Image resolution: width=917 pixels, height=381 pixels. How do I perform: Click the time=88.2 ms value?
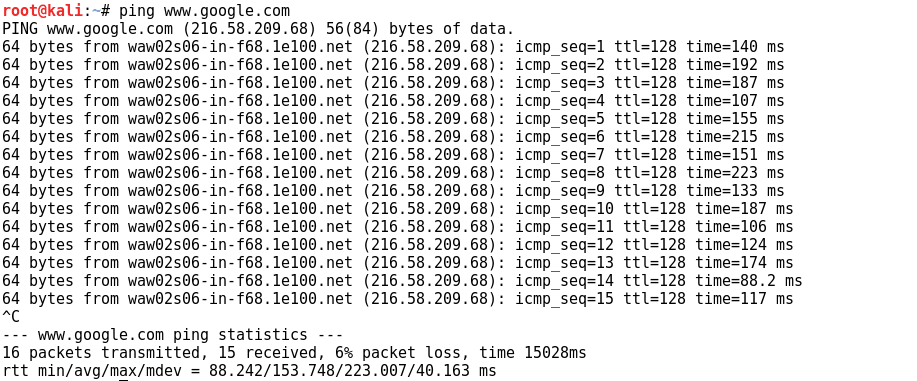(749, 281)
